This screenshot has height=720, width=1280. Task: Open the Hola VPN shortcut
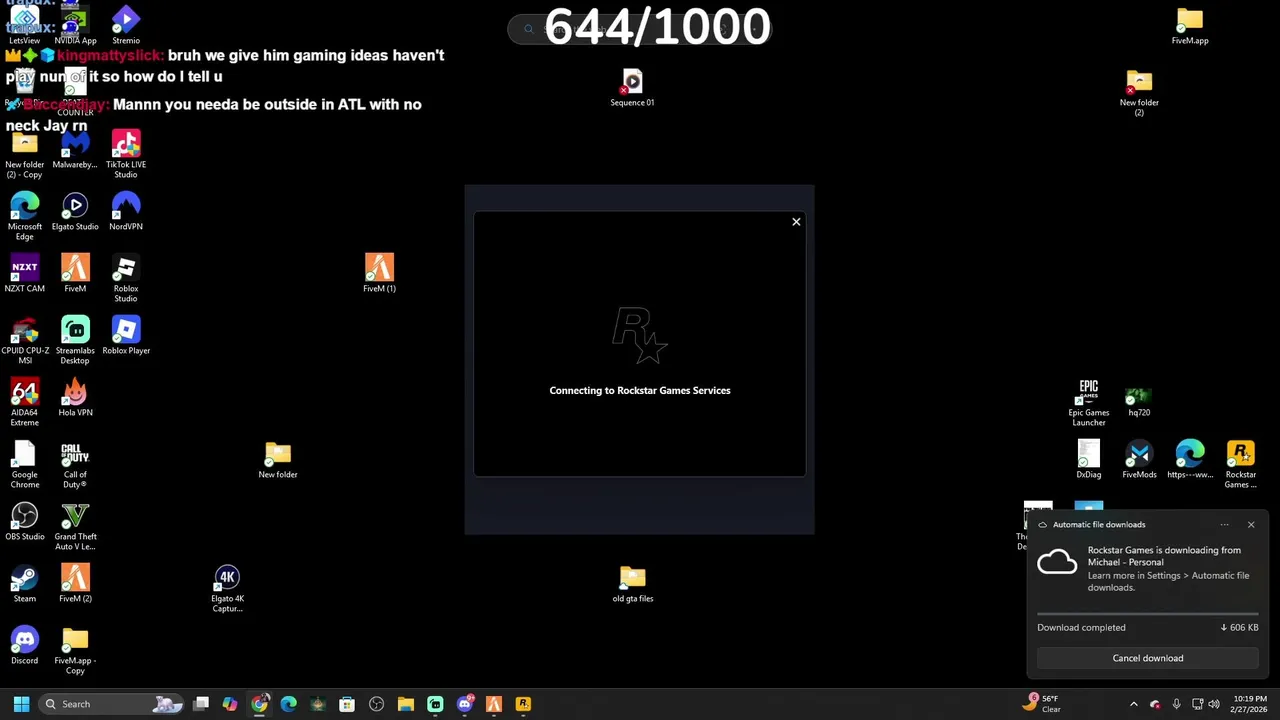click(75, 398)
